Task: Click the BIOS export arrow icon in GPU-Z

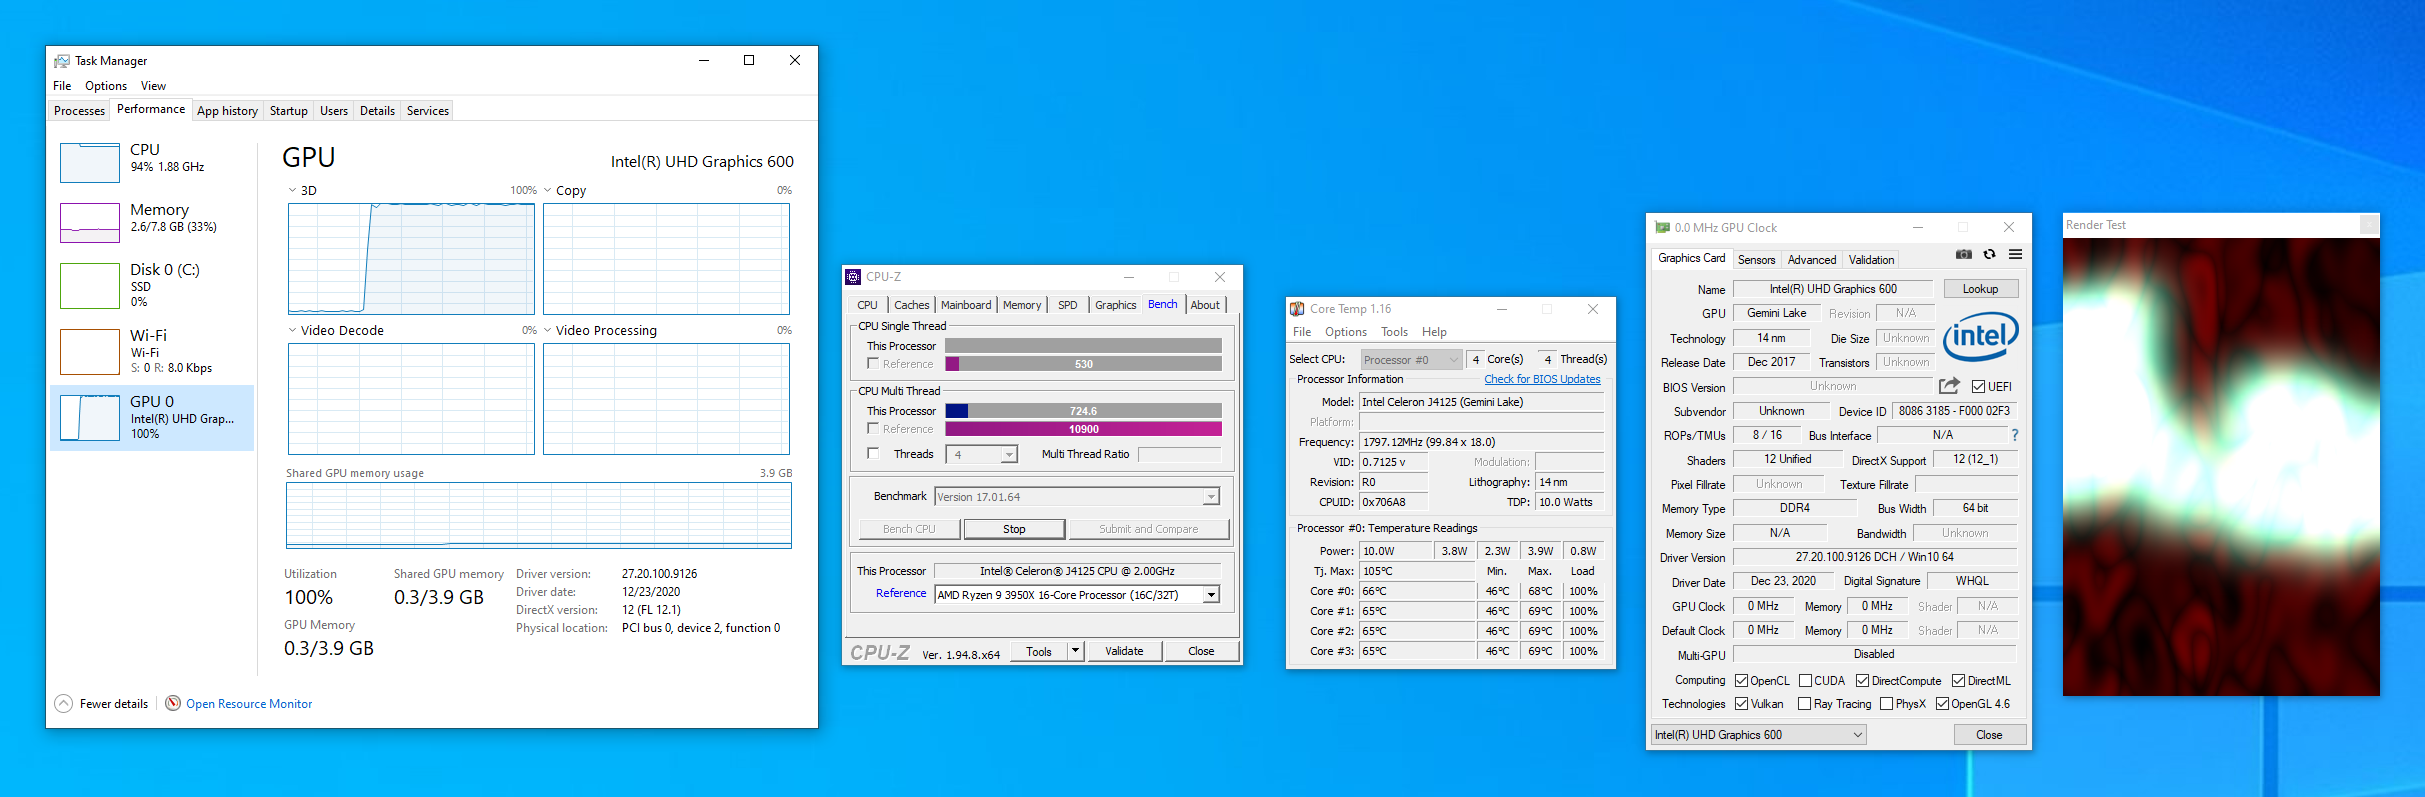Action: (x=1949, y=385)
